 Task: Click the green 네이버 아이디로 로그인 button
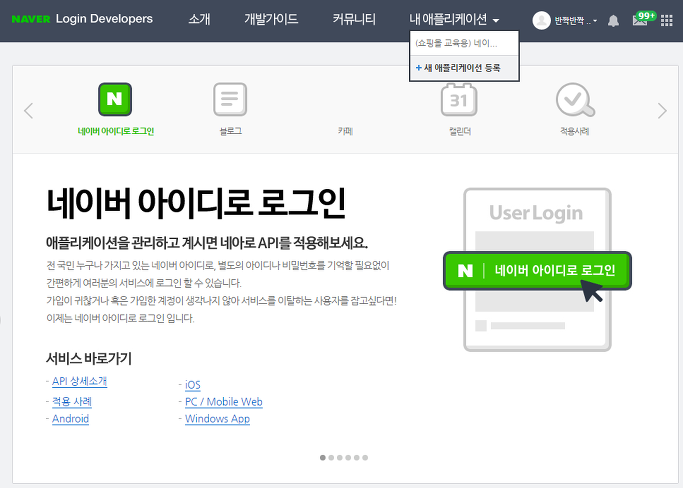tap(537, 271)
